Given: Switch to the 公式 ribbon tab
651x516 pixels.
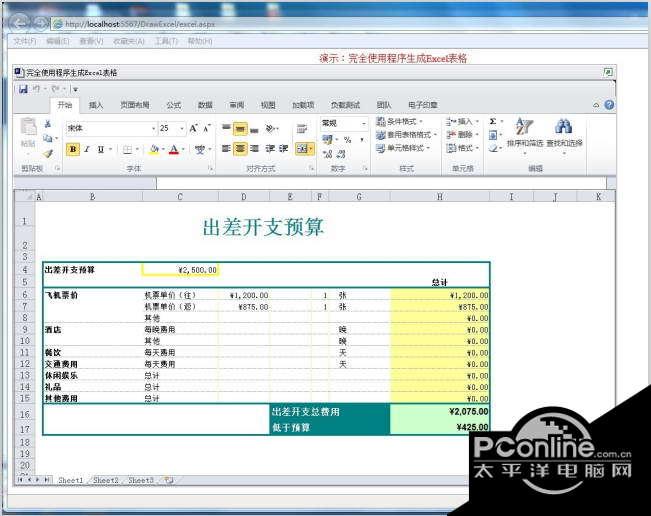Looking at the screenshot, I should 174,105.
